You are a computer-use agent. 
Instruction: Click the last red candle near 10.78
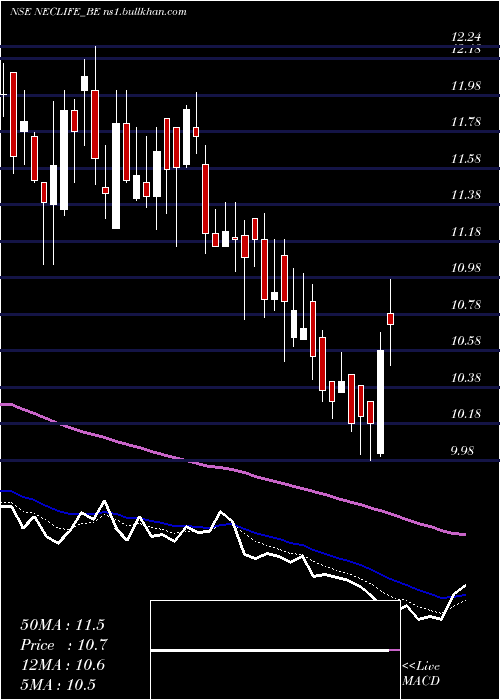pos(391,319)
